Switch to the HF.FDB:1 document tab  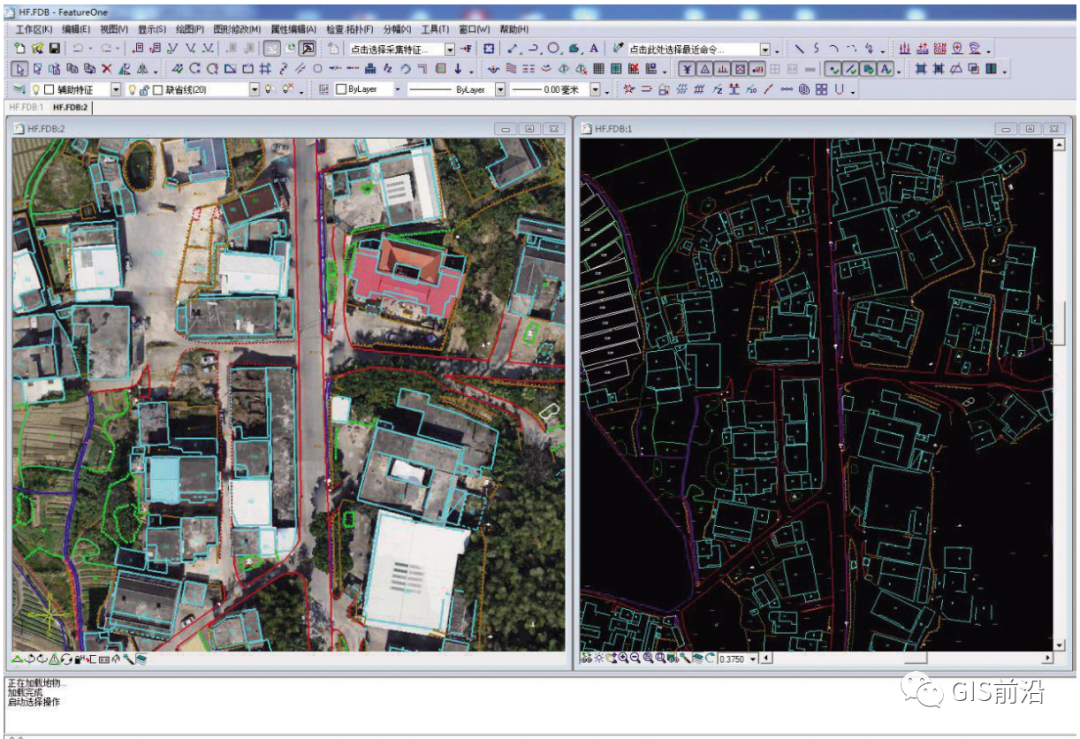[x=26, y=107]
